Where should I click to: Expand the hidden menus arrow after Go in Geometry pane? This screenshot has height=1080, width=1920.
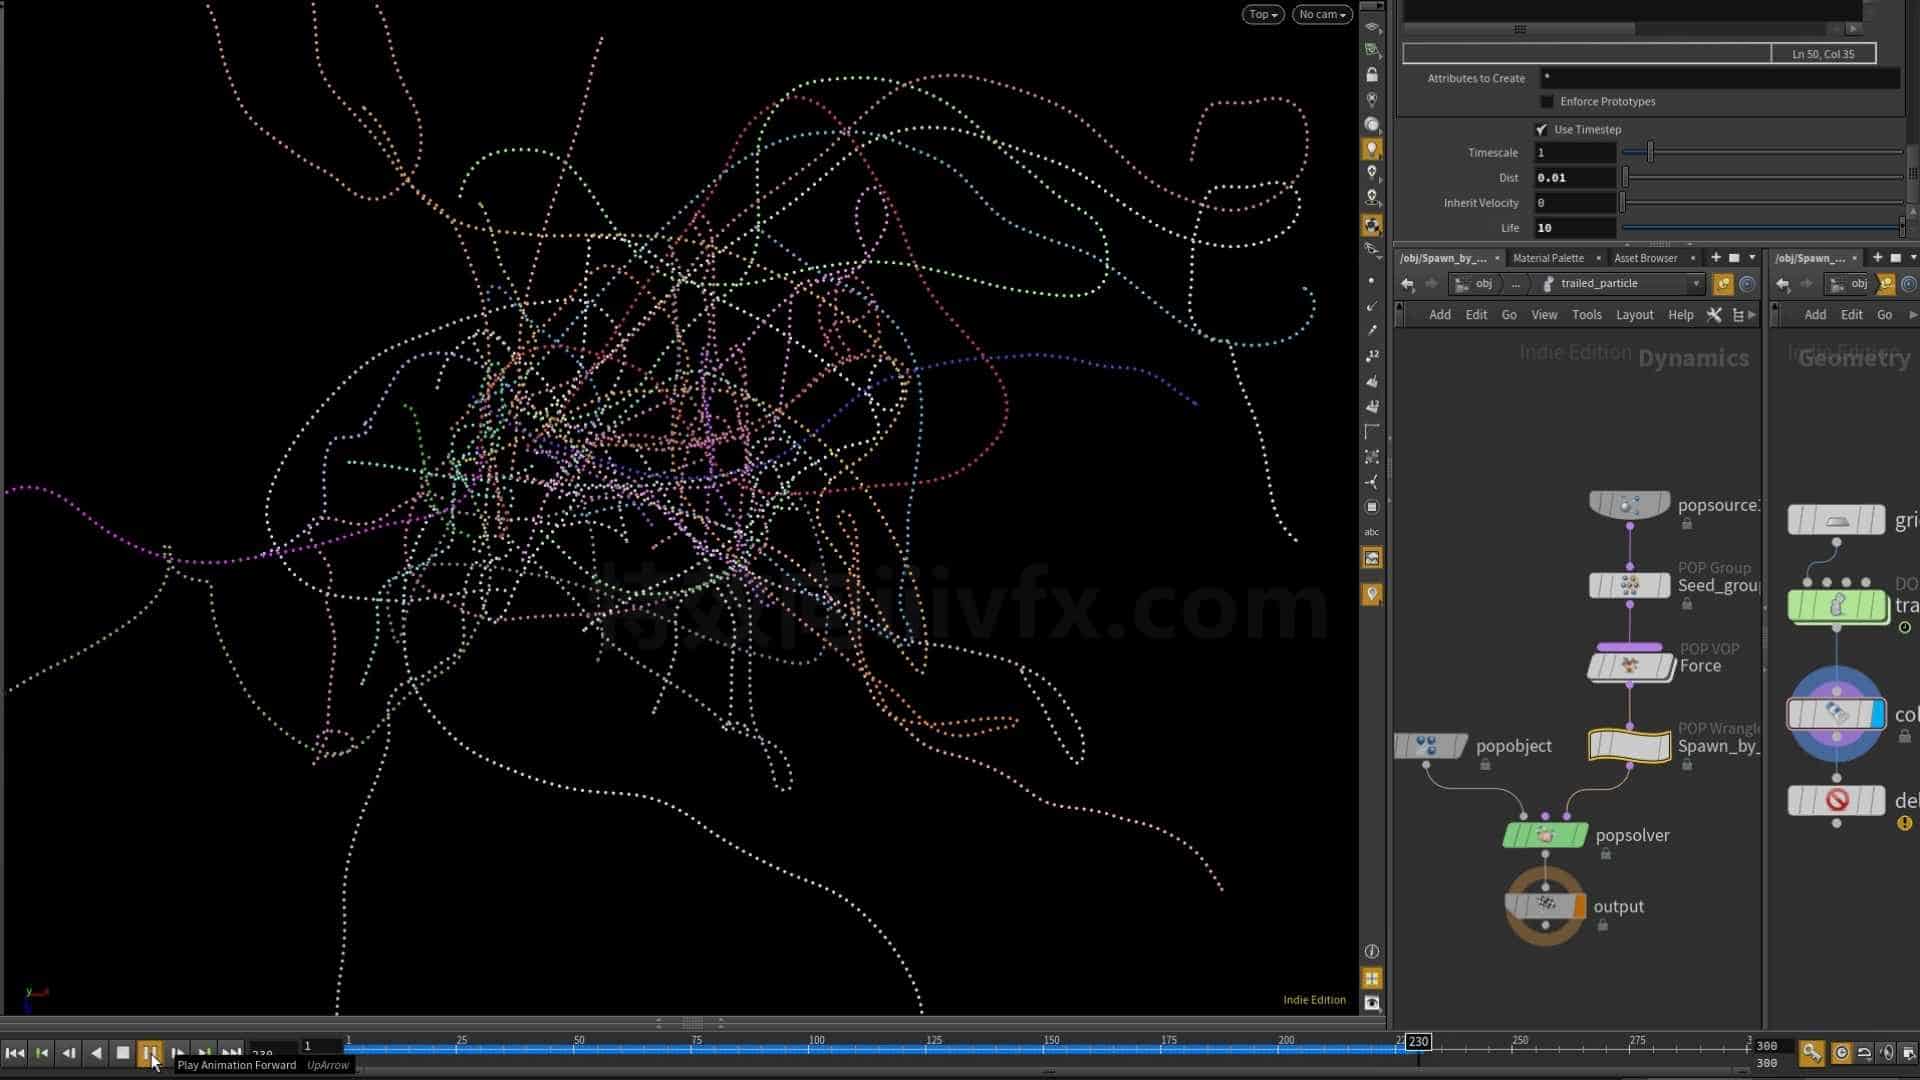coord(1912,315)
